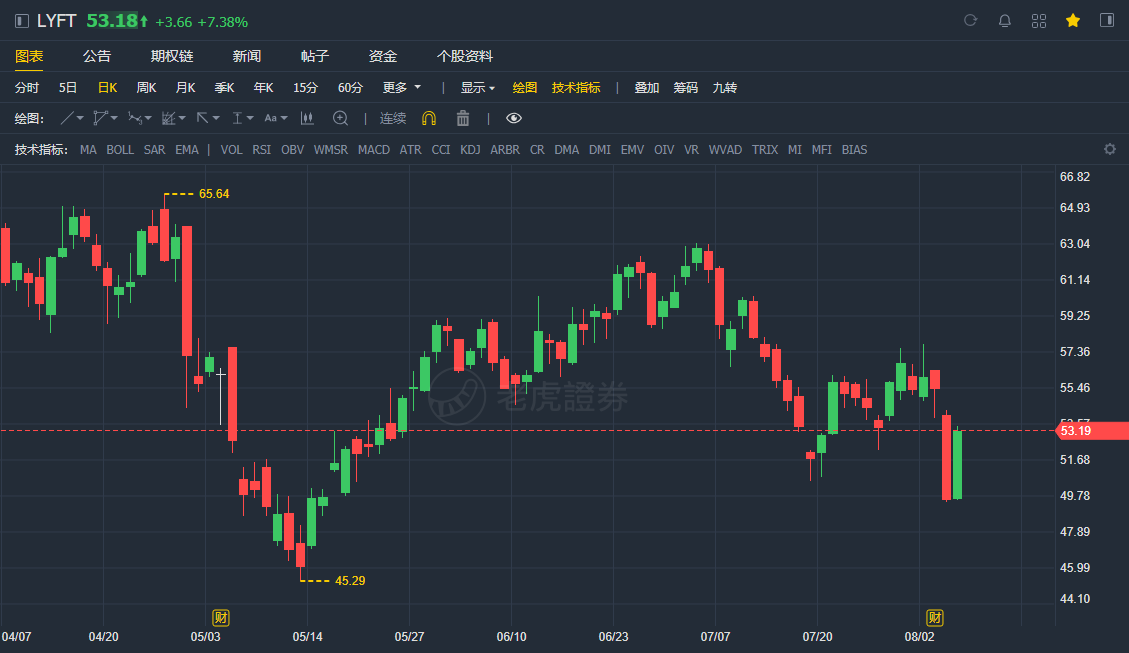Enable the EMA indicator

tap(186, 150)
